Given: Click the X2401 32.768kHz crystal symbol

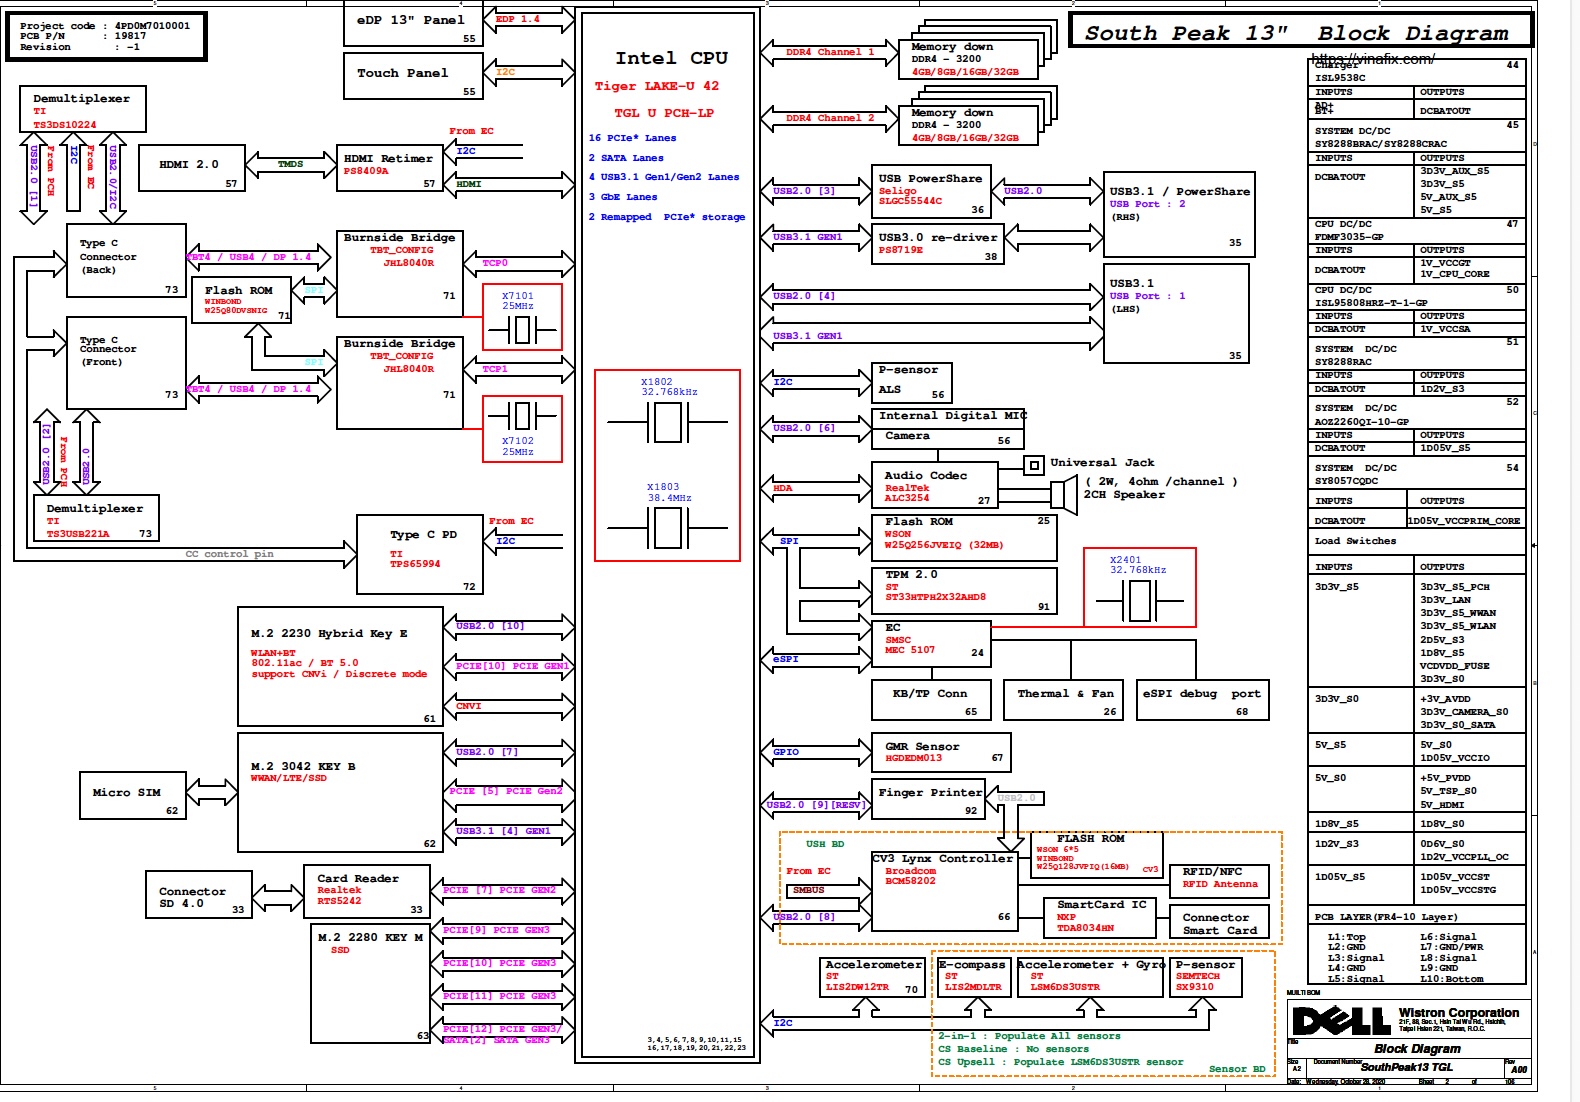Looking at the screenshot, I should pyautogui.click(x=1139, y=600).
